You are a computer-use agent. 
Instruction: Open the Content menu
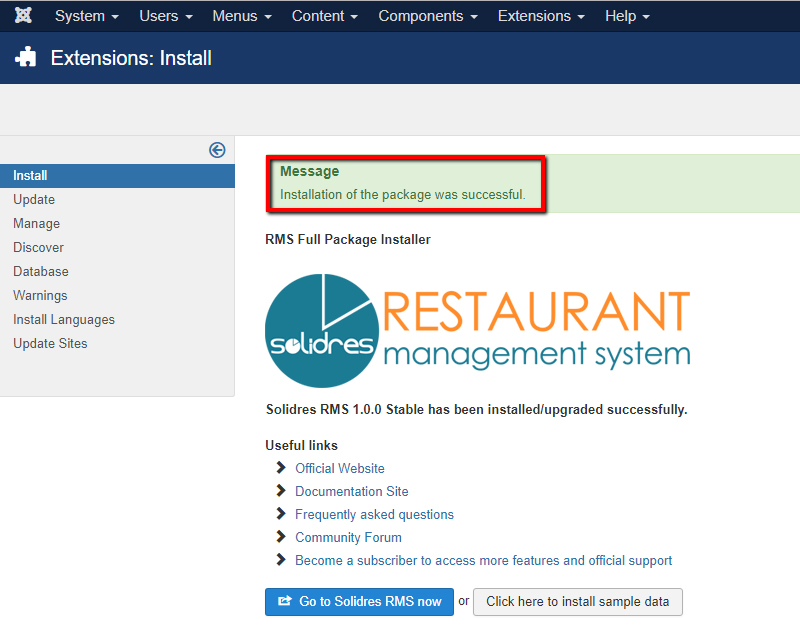[x=325, y=16]
